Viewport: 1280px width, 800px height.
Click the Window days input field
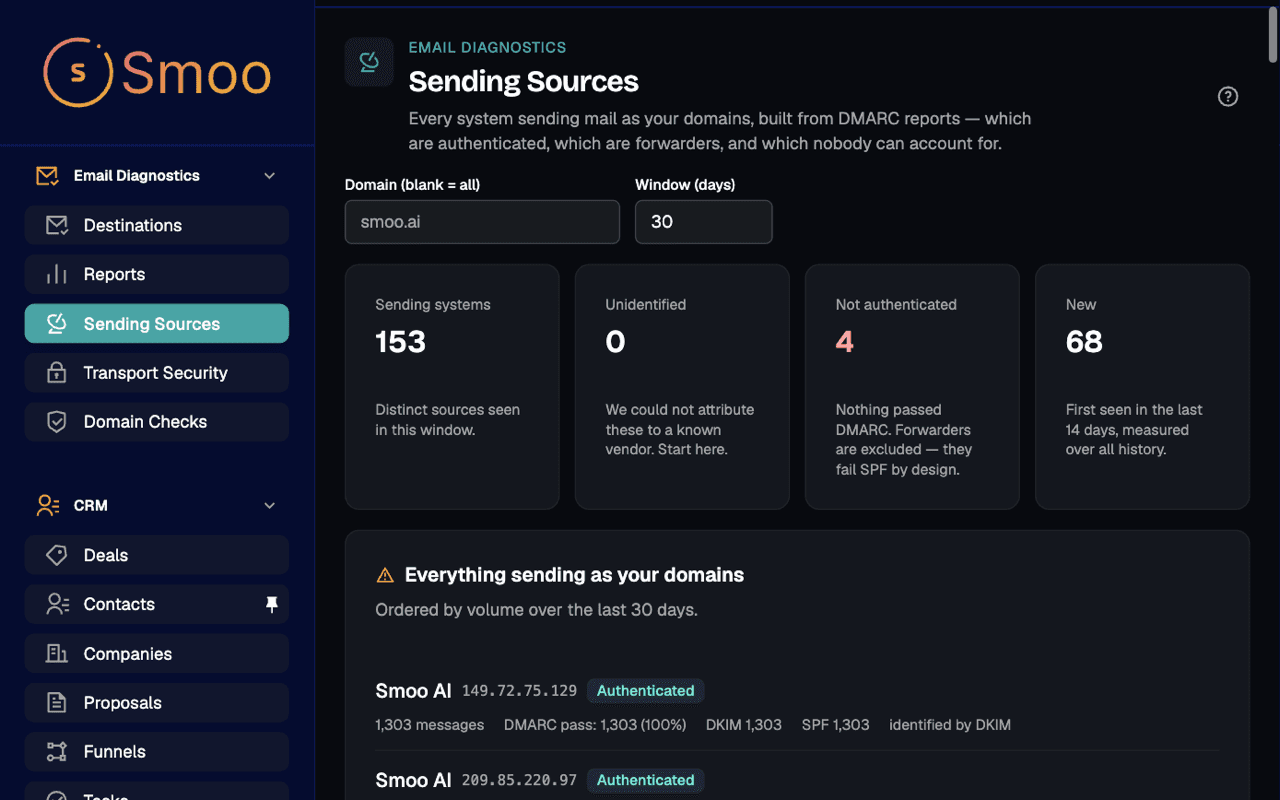click(704, 222)
